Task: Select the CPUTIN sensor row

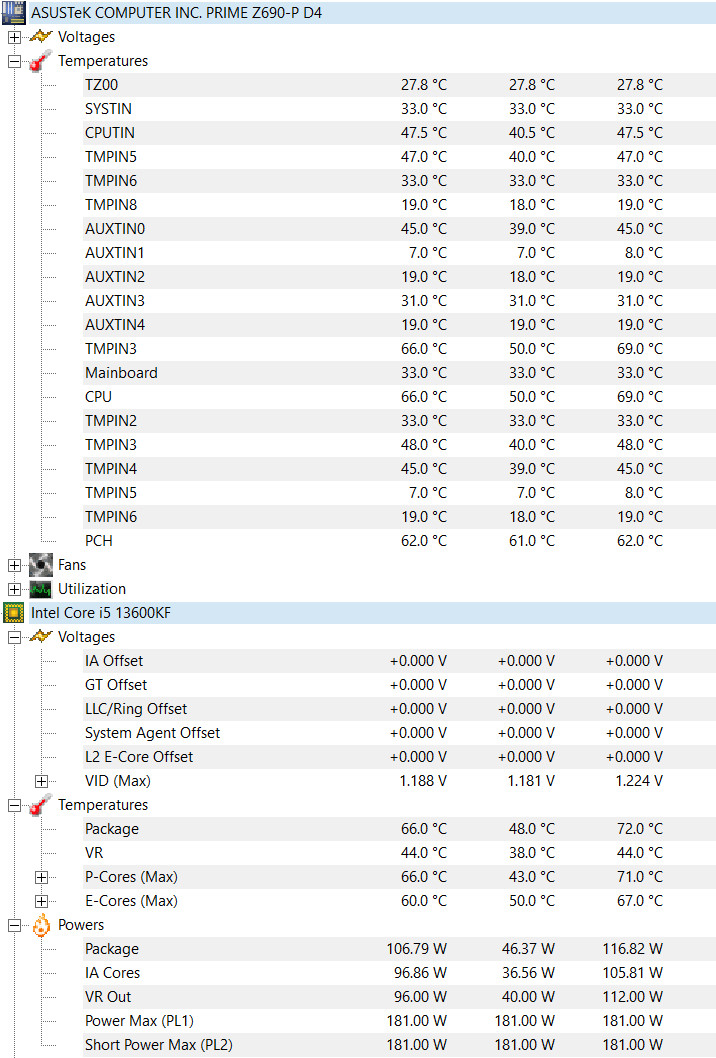Action: [x=399, y=133]
